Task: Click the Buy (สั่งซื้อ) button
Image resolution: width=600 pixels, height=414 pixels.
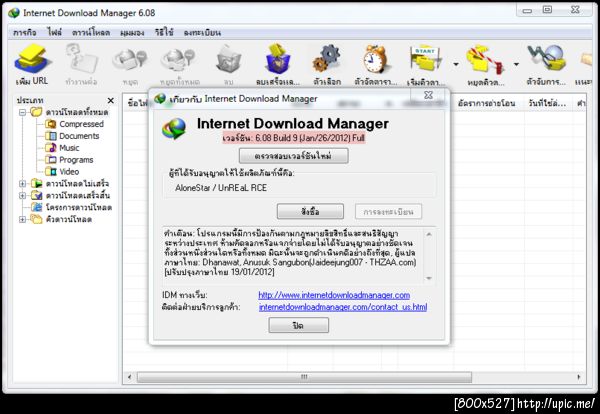Action: 310,212
